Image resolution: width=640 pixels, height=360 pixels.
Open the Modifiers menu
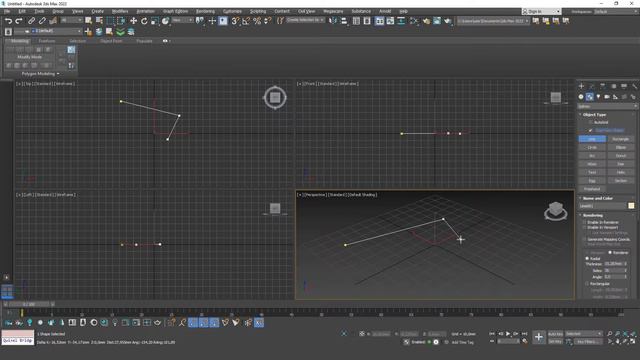click(x=120, y=11)
